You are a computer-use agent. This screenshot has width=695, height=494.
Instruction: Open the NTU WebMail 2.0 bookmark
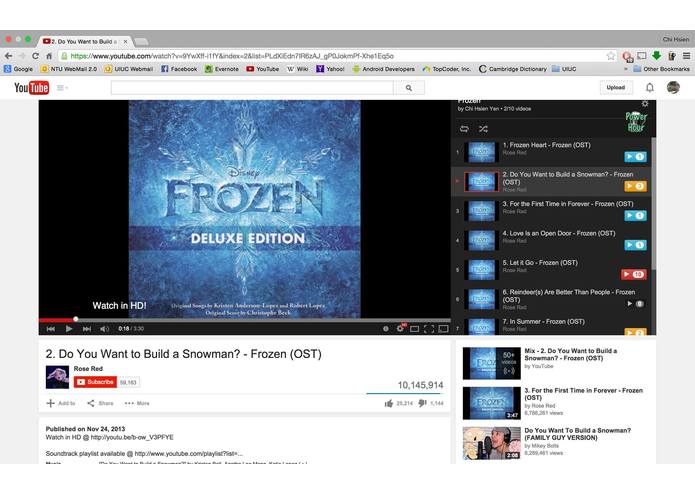point(69,69)
